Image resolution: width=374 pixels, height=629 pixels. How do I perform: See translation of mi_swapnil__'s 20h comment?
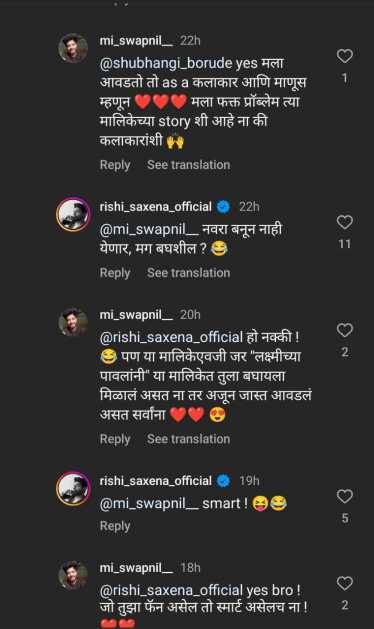[189, 439]
